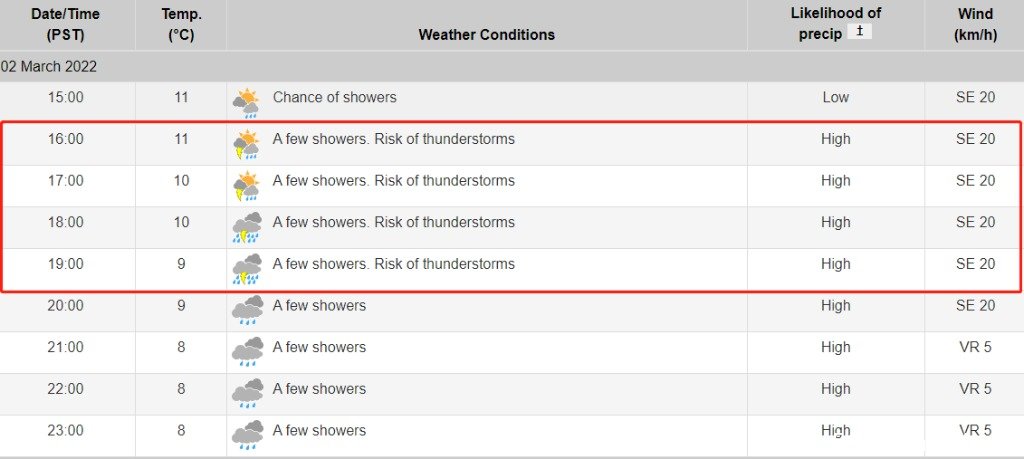Click the Weather Conditions column header
The height and width of the screenshot is (459, 1024).
coord(487,35)
